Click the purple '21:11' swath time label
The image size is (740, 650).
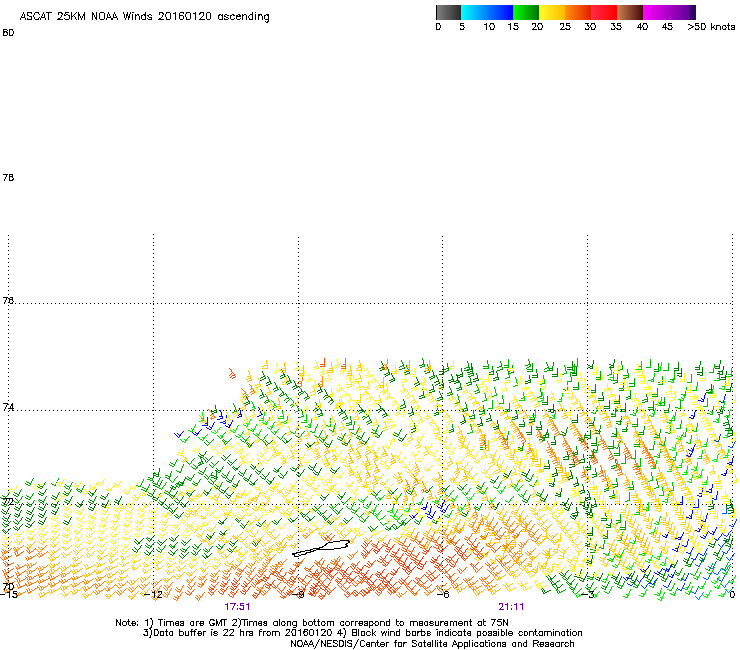(511, 607)
